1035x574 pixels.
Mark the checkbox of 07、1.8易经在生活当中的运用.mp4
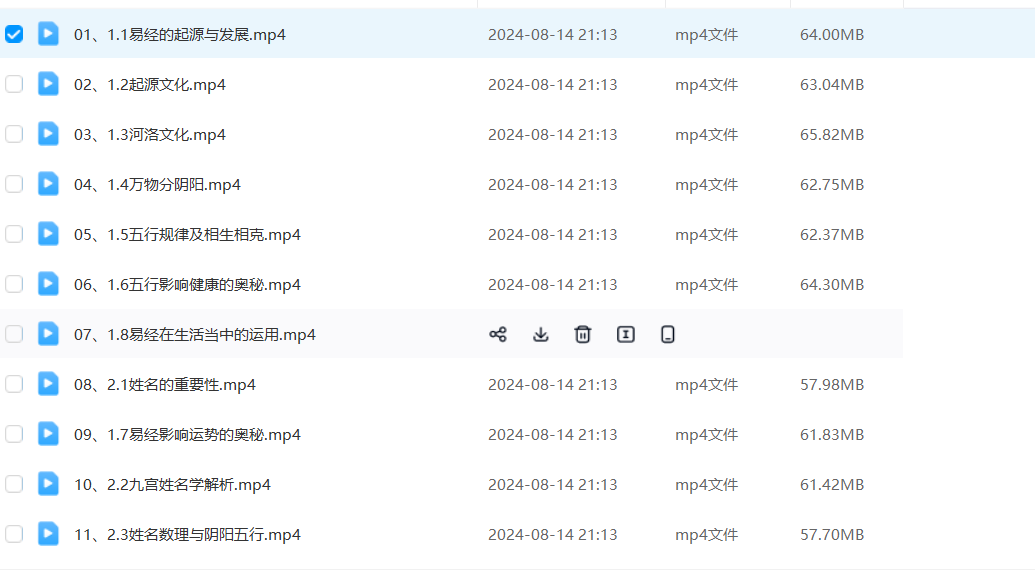[x=14, y=334]
